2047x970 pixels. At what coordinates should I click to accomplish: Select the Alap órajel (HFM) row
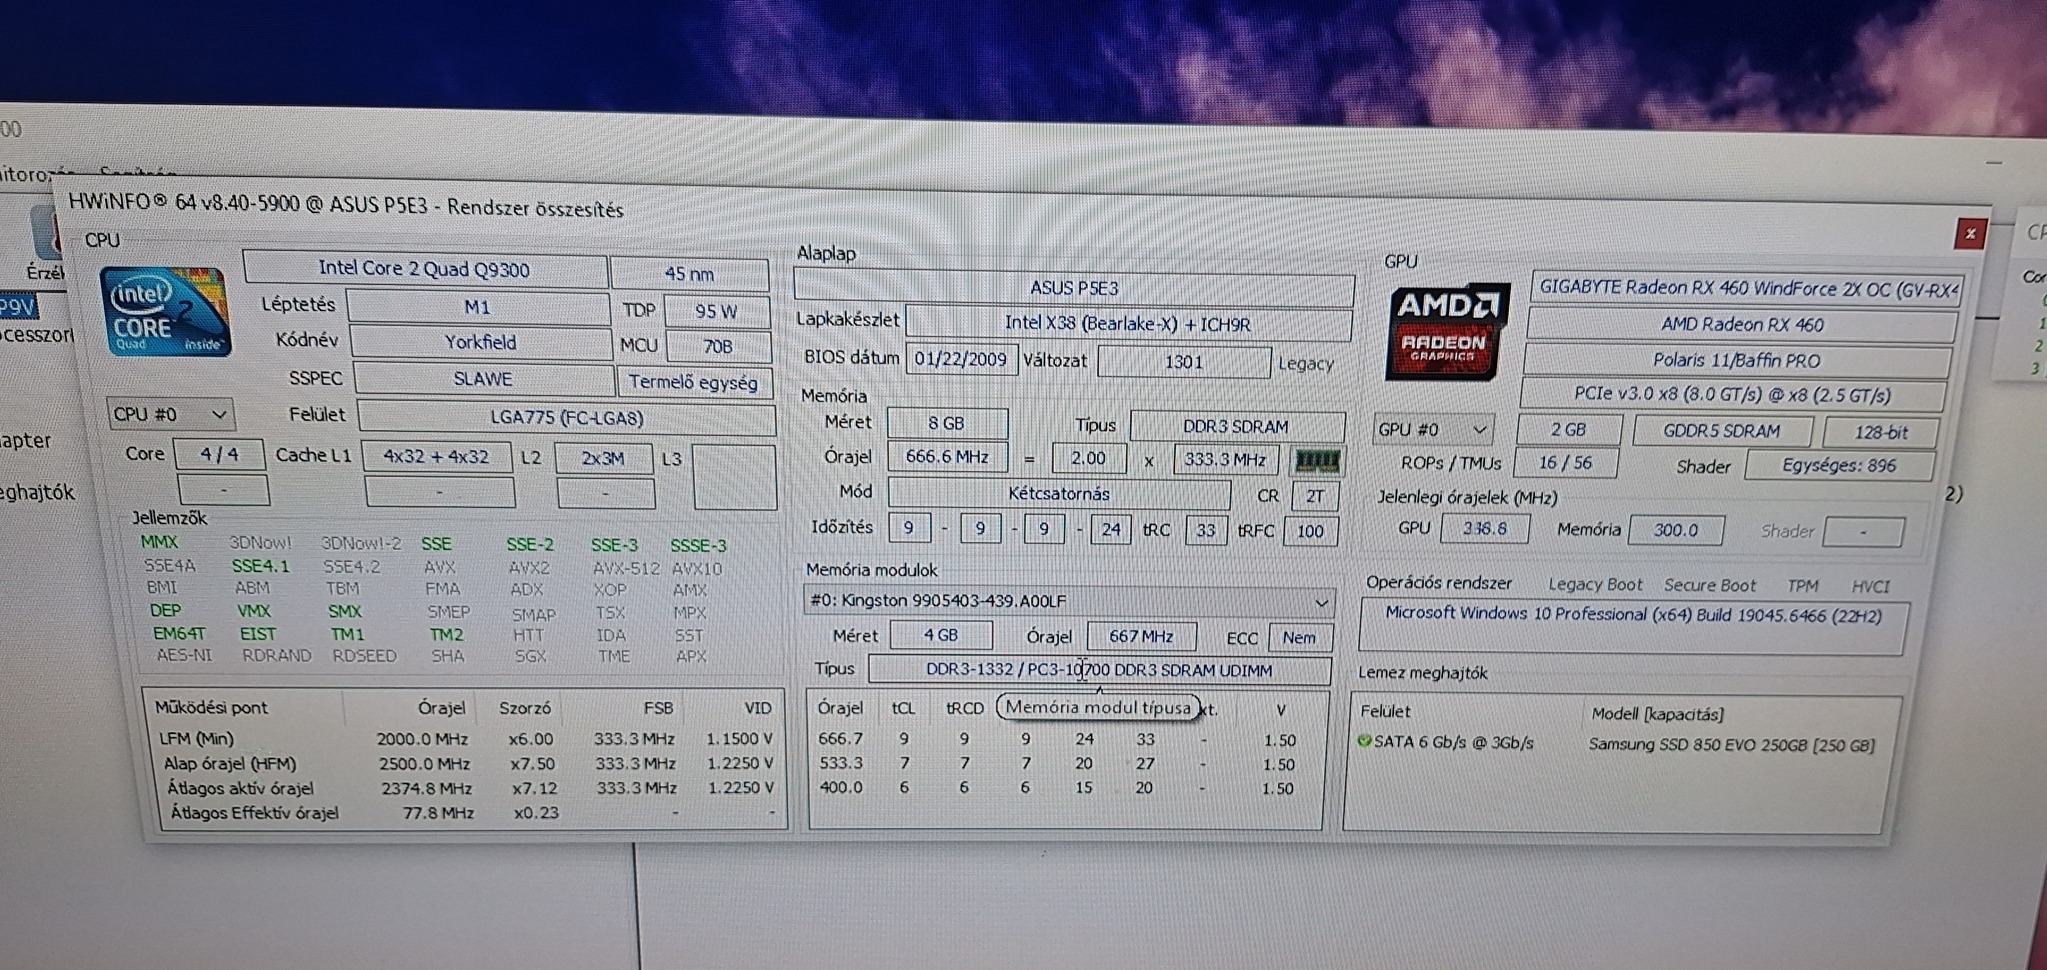(x=466, y=764)
